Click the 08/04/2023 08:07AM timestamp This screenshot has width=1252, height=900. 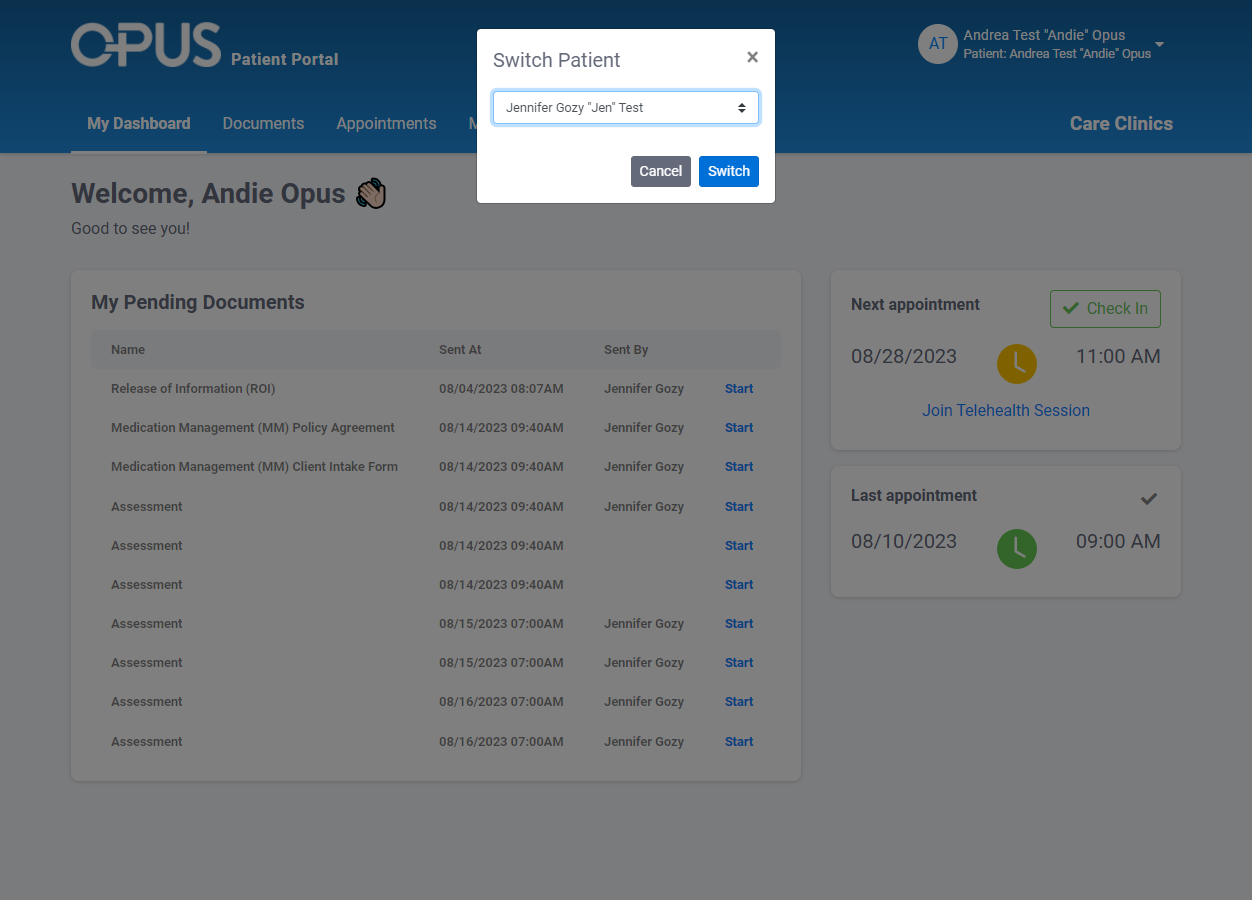click(x=501, y=389)
